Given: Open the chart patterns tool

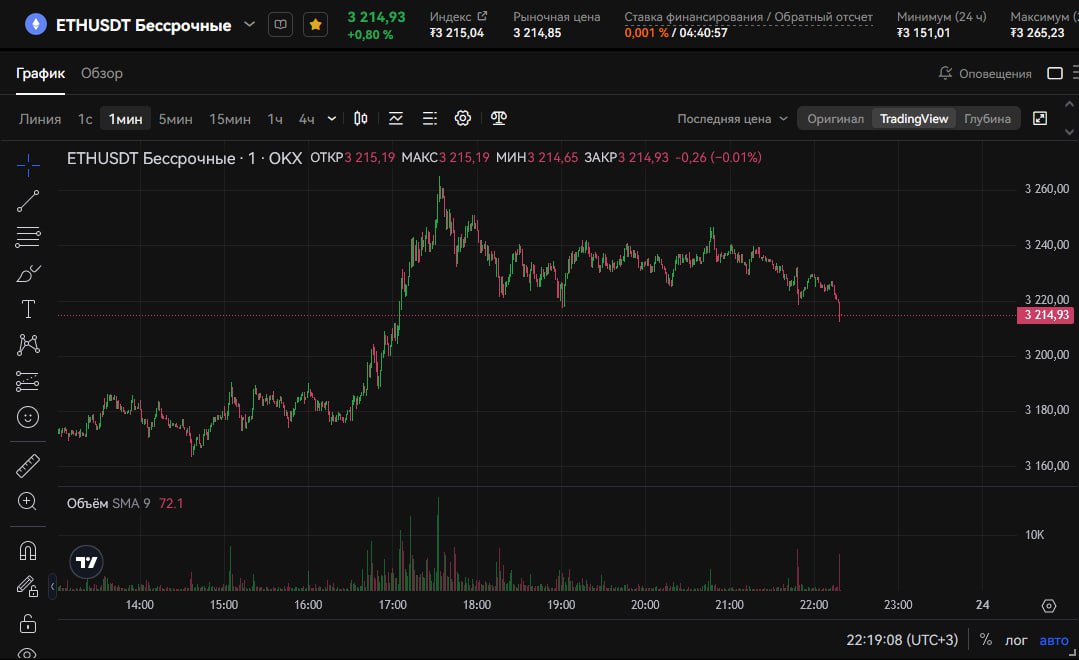Looking at the screenshot, I should click(28, 345).
